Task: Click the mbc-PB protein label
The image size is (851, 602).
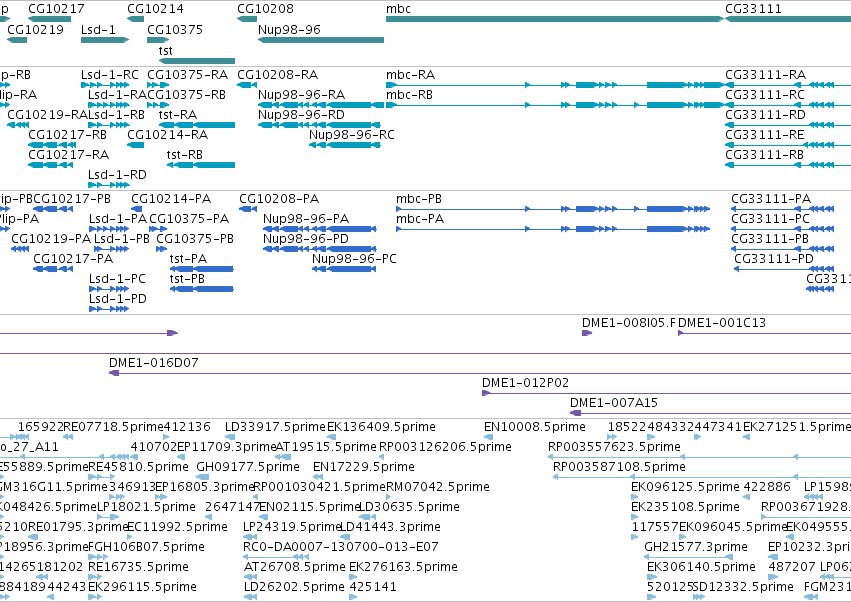Action: 418,199
